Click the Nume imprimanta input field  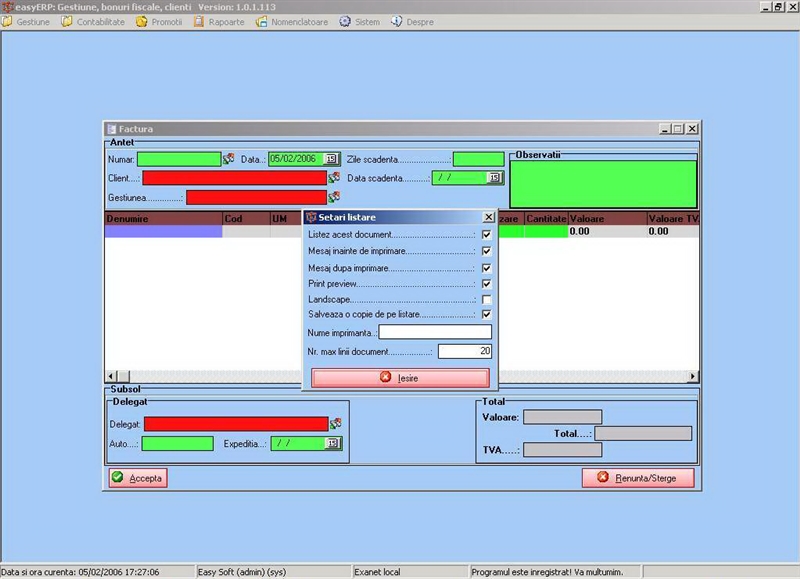coord(435,332)
